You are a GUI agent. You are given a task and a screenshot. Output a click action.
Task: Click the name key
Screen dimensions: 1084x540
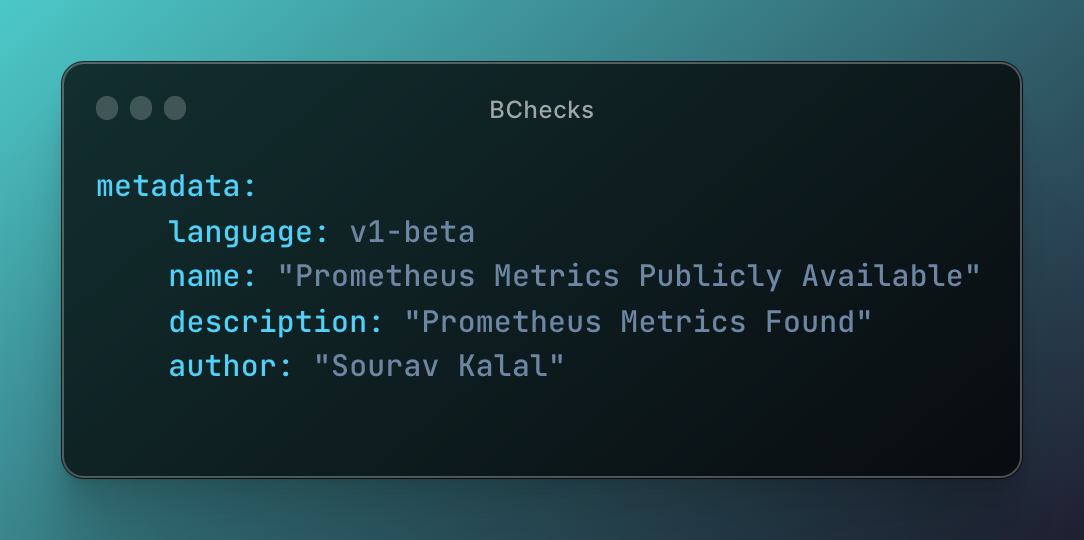coord(204,277)
